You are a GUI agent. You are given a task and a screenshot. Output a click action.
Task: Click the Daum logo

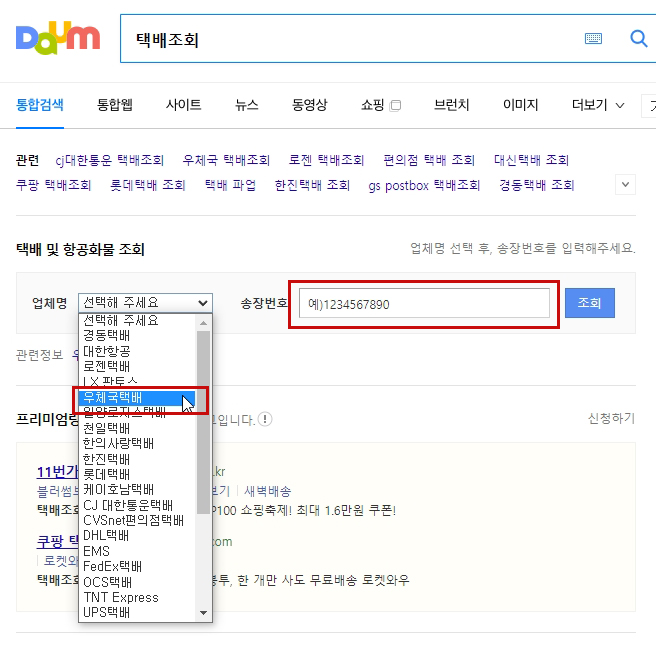(x=58, y=39)
